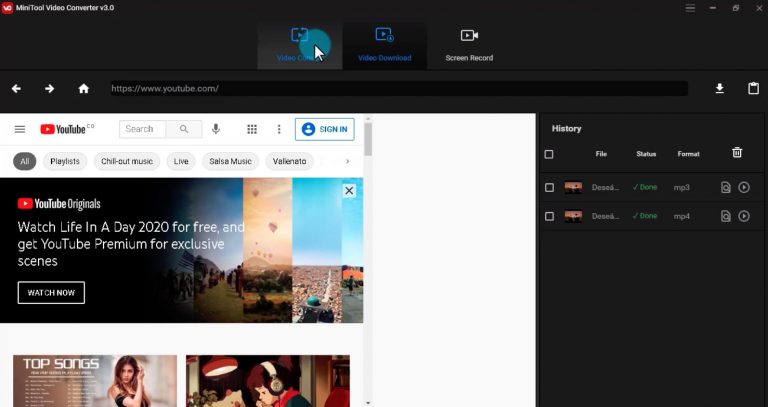Click the thumbnail of the mp3 history item
768x407 pixels.
(x=573, y=188)
